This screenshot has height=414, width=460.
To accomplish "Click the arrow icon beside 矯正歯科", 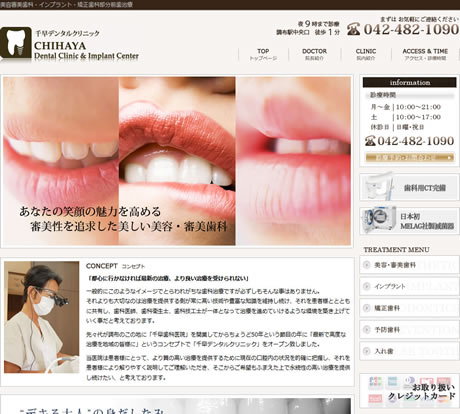I will click(x=366, y=308).
